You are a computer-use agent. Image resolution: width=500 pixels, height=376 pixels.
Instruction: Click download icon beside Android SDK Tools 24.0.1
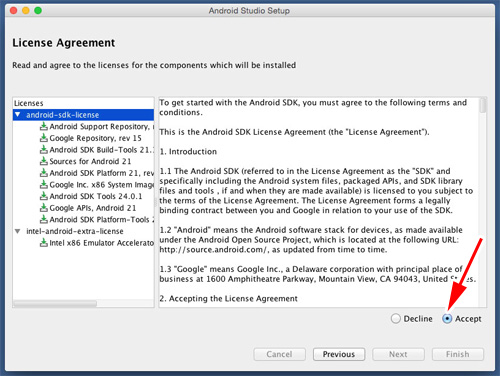pyautogui.click(x=44, y=196)
